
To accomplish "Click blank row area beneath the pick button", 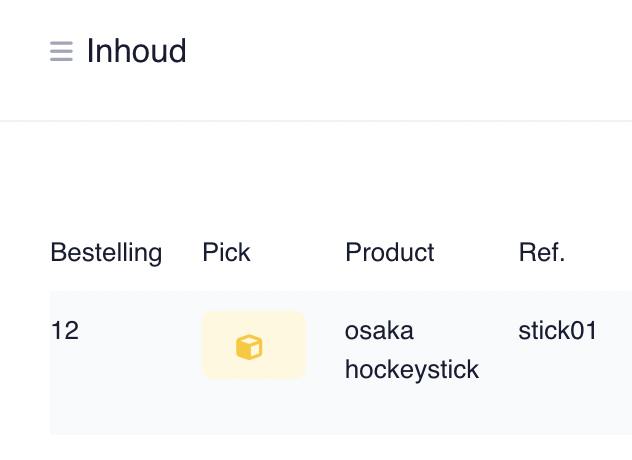I will click(x=254, y=407).
